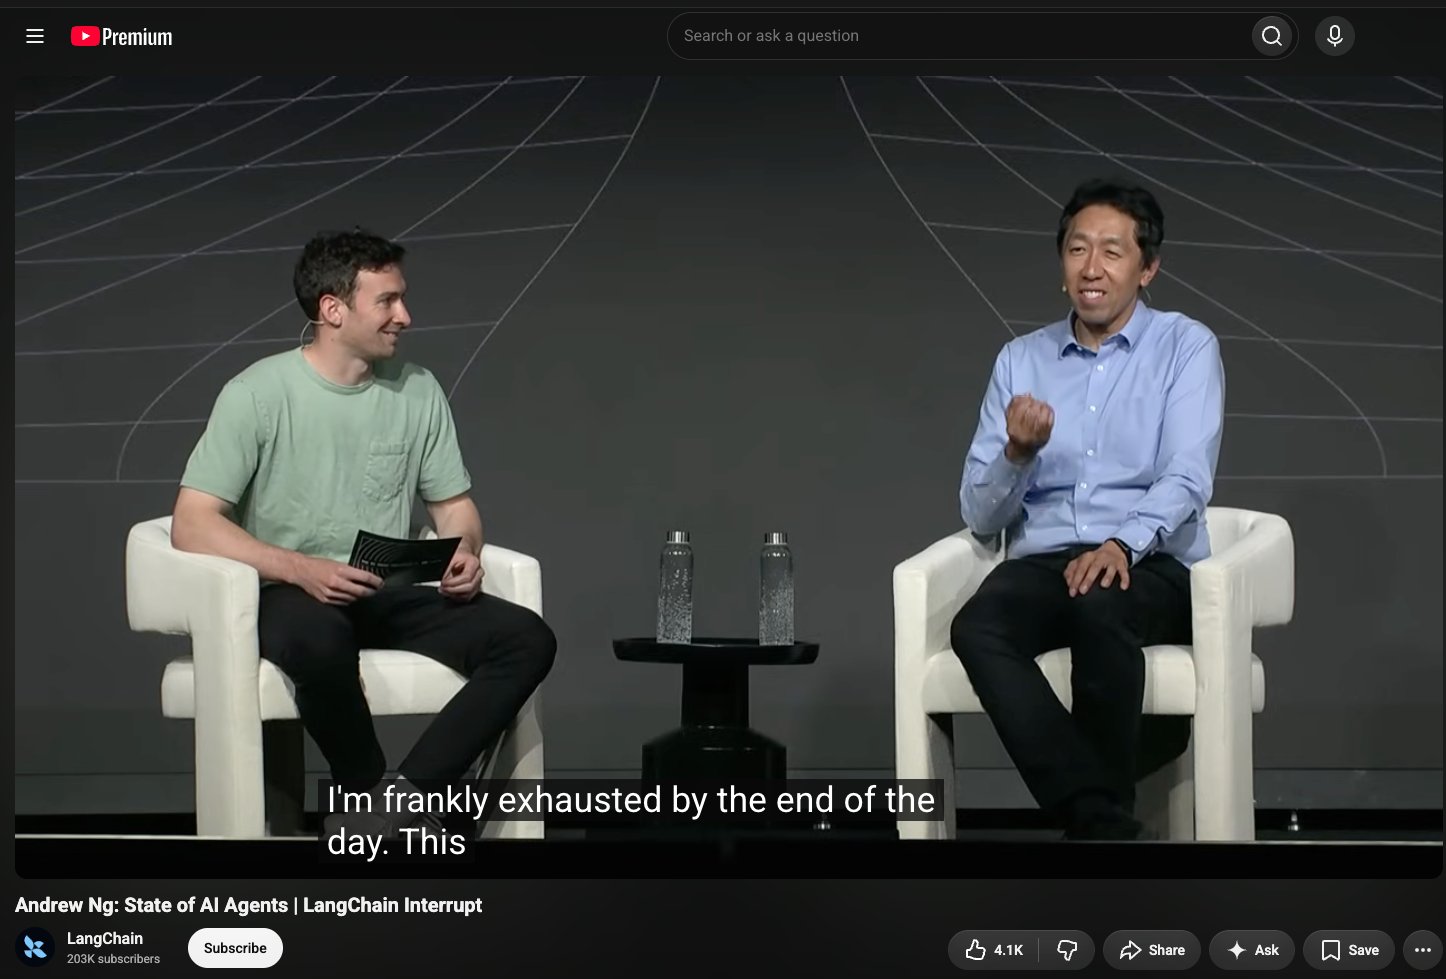Screen dimensions: 1446x979
Task: Open the hamburger guide menu
Action: tap(35, 36)
